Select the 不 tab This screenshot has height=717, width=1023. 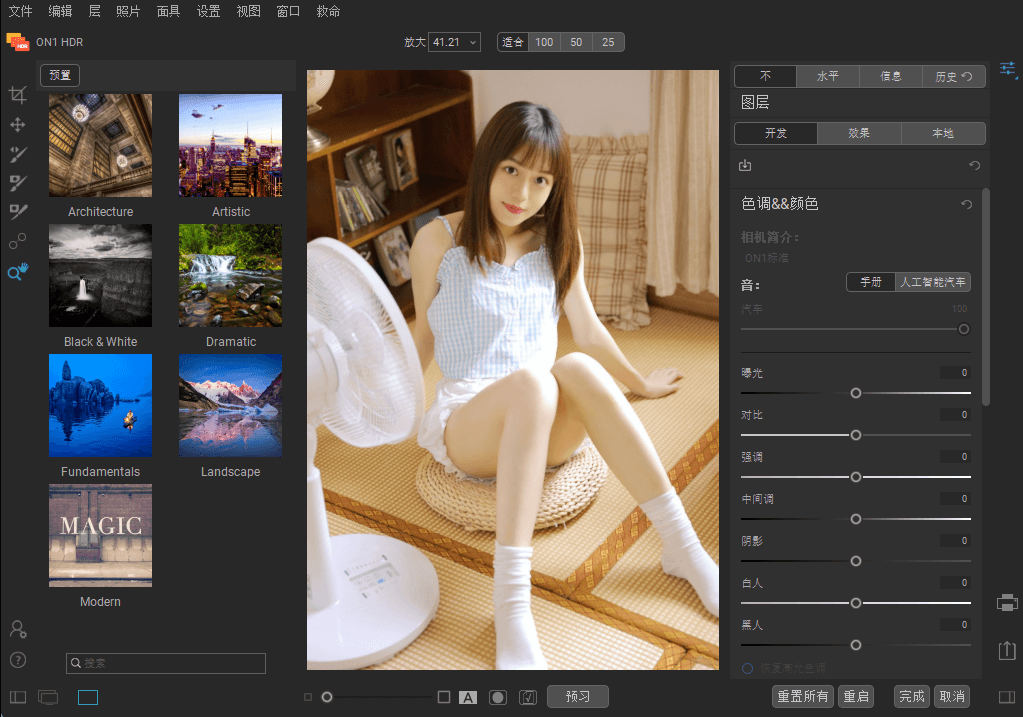click(765, 76)
